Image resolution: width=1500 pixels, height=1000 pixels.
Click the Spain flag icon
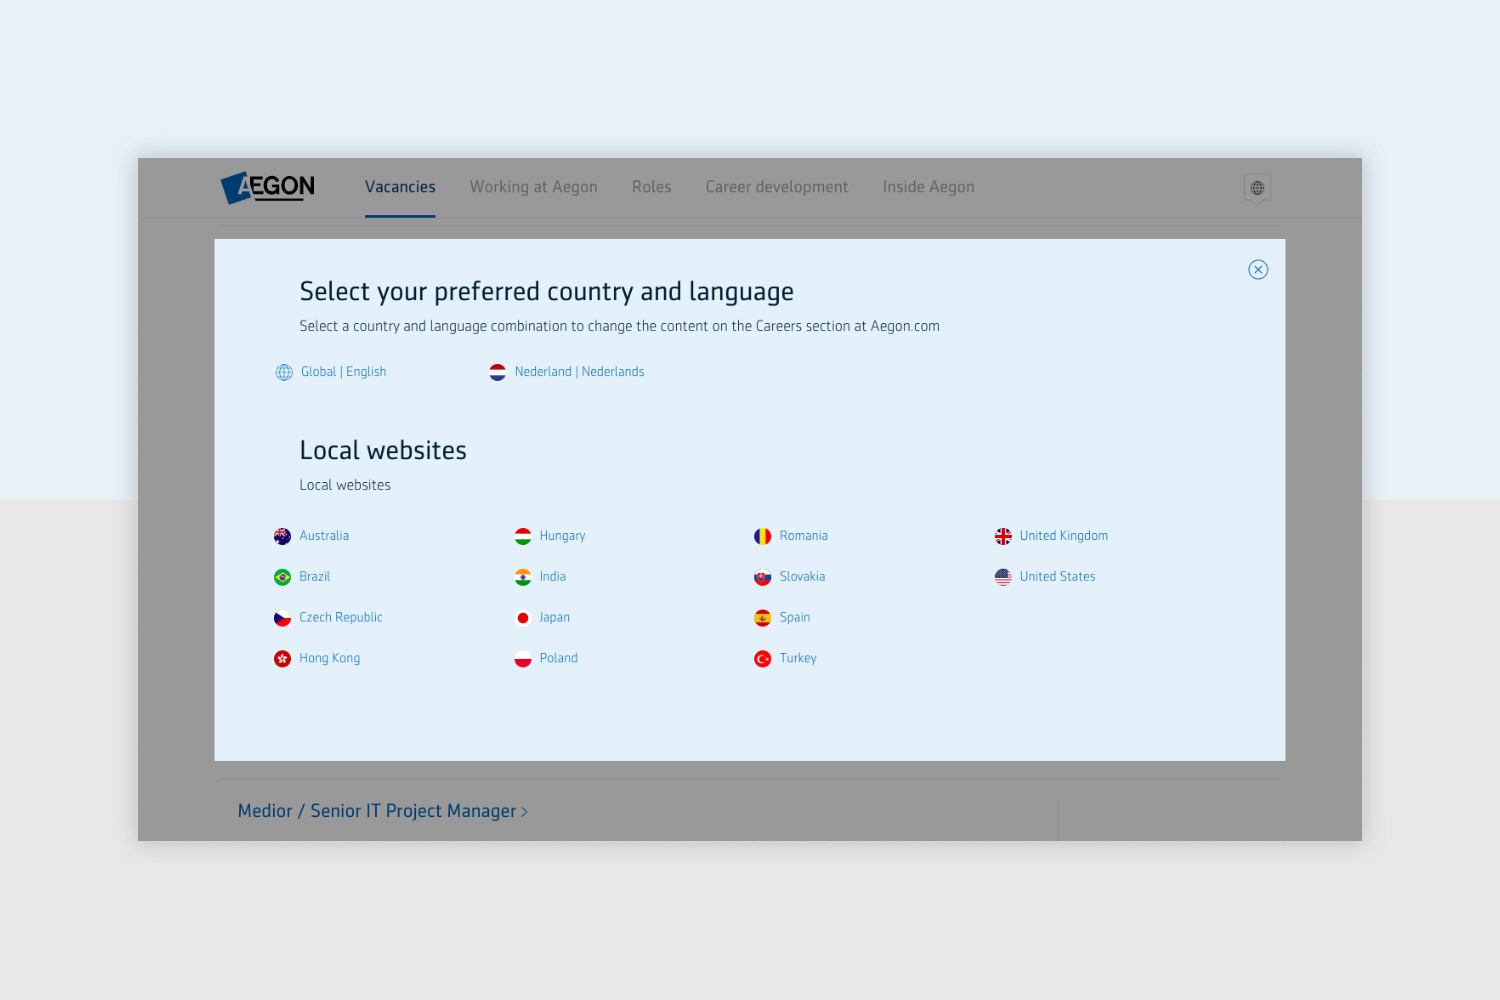[763, 619]
